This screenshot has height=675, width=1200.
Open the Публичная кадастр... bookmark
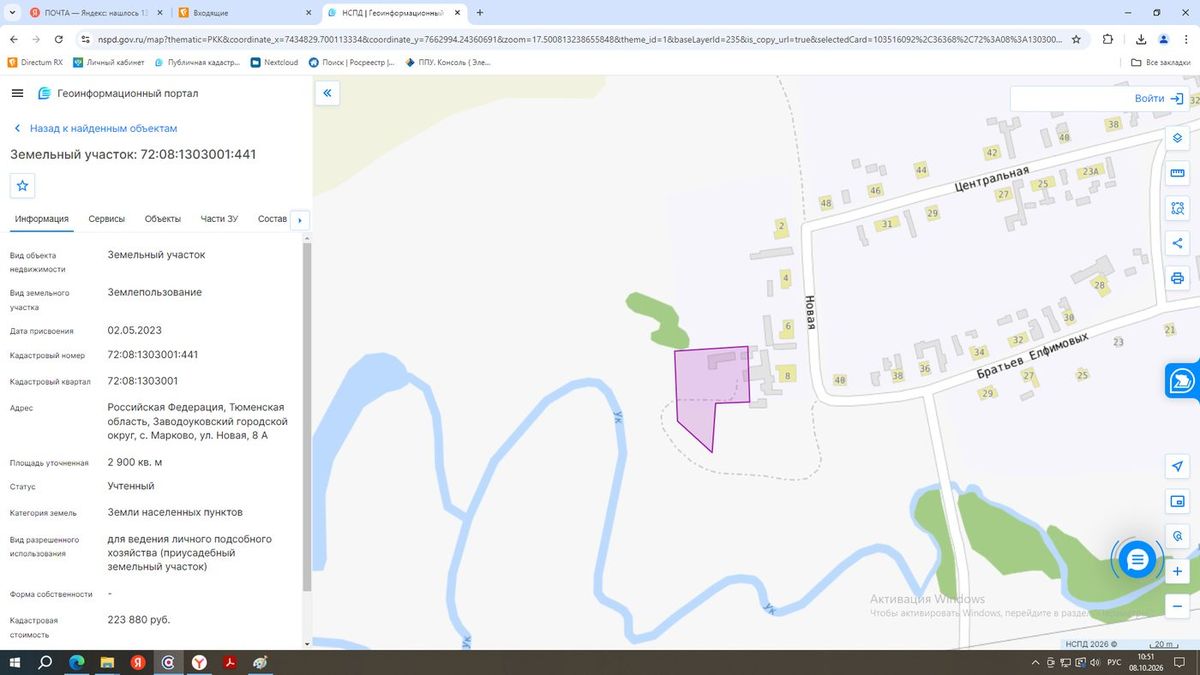[x=196, y=62]
